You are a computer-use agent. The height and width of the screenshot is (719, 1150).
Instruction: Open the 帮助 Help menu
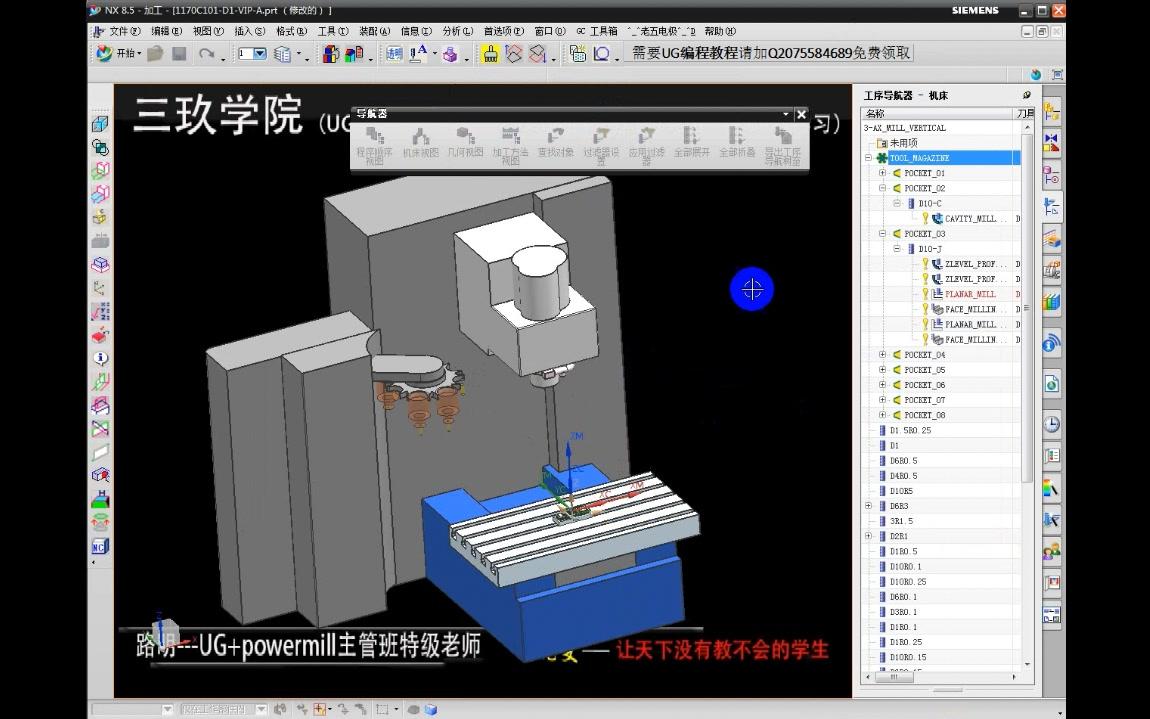pos(719,31)
